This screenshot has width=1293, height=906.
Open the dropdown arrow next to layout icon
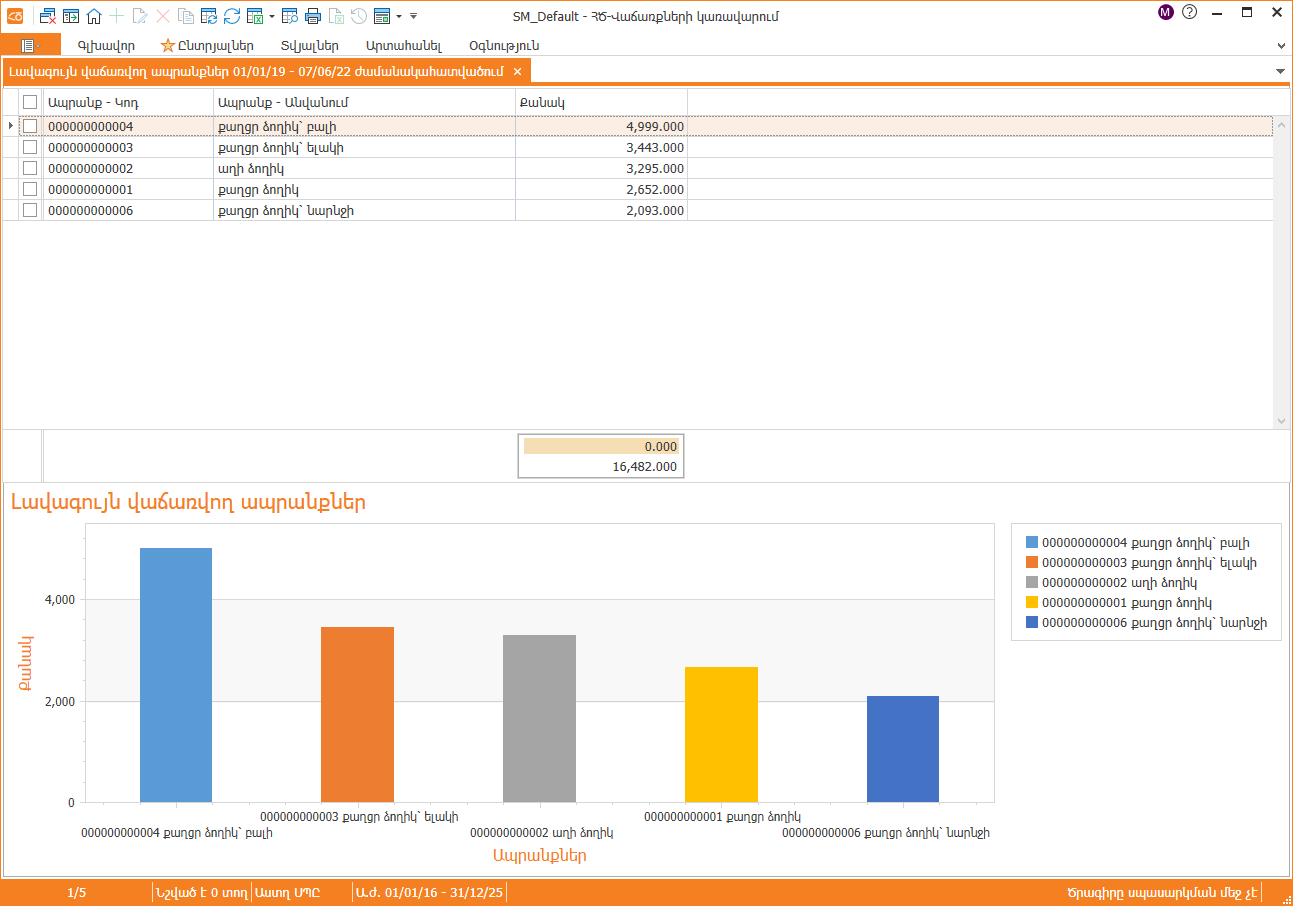click(399, 16)
